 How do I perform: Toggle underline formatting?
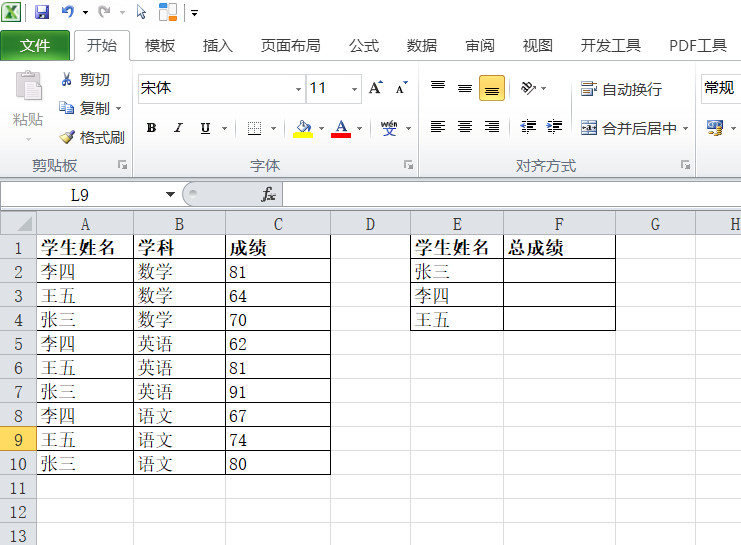click(205, 128)
